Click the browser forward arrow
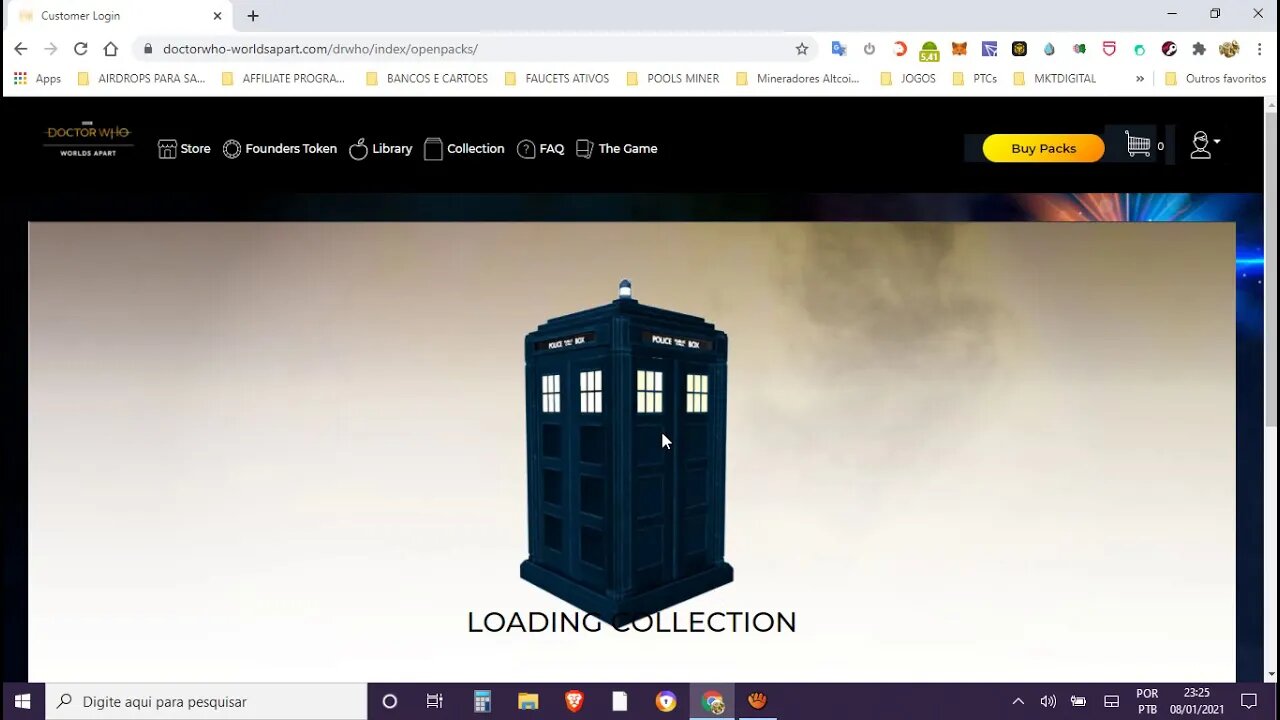 51,49
